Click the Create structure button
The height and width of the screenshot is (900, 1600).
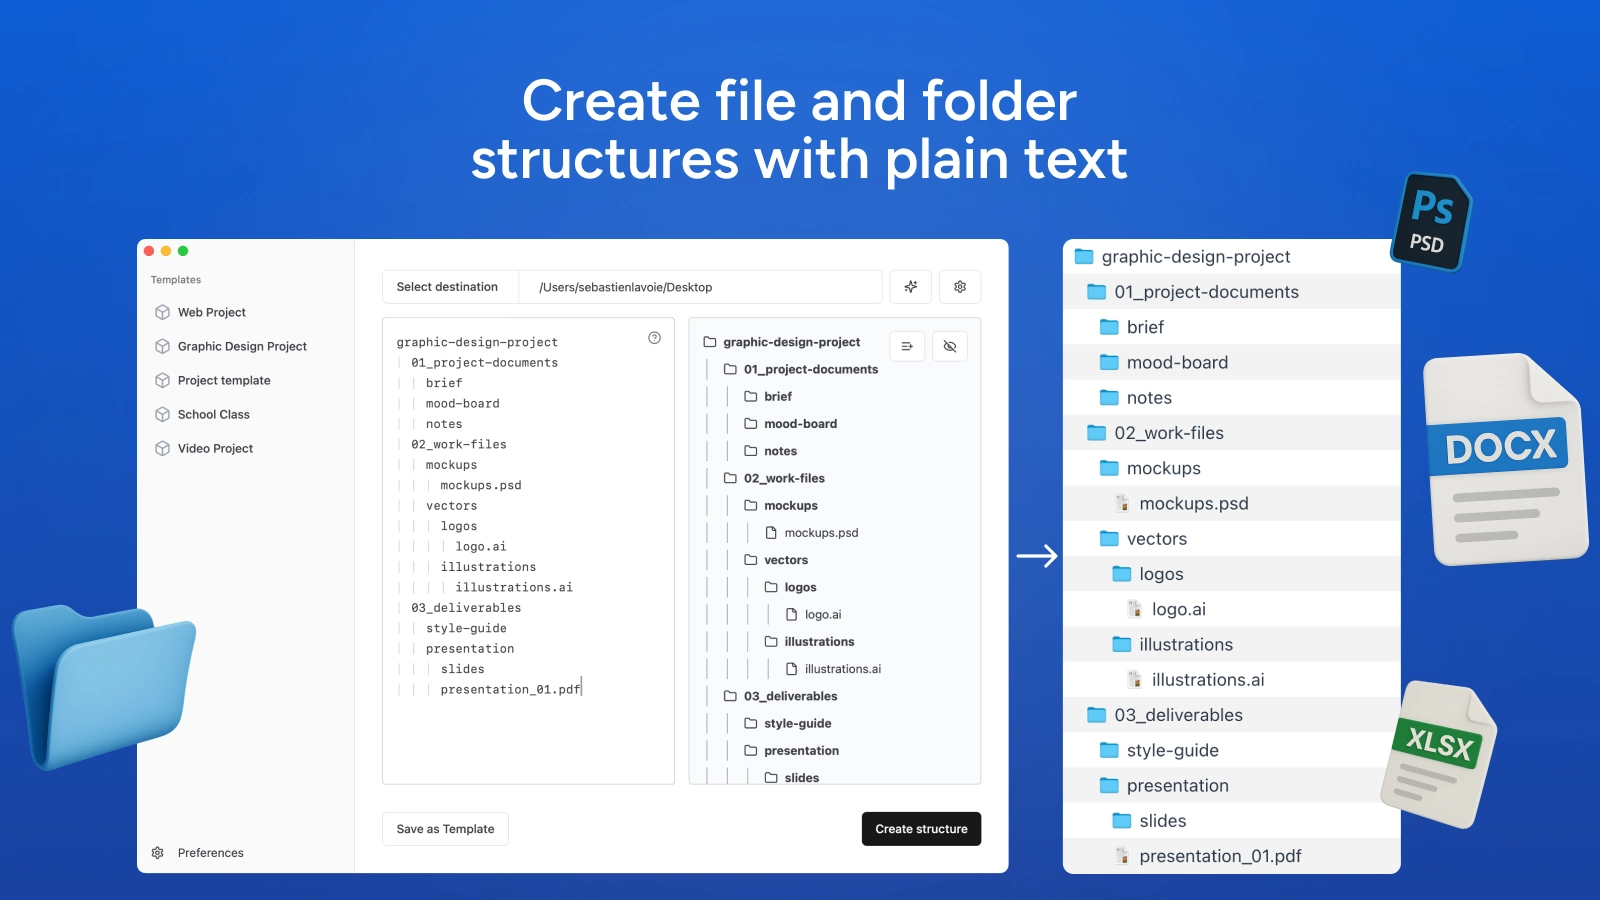coord(920,828)
